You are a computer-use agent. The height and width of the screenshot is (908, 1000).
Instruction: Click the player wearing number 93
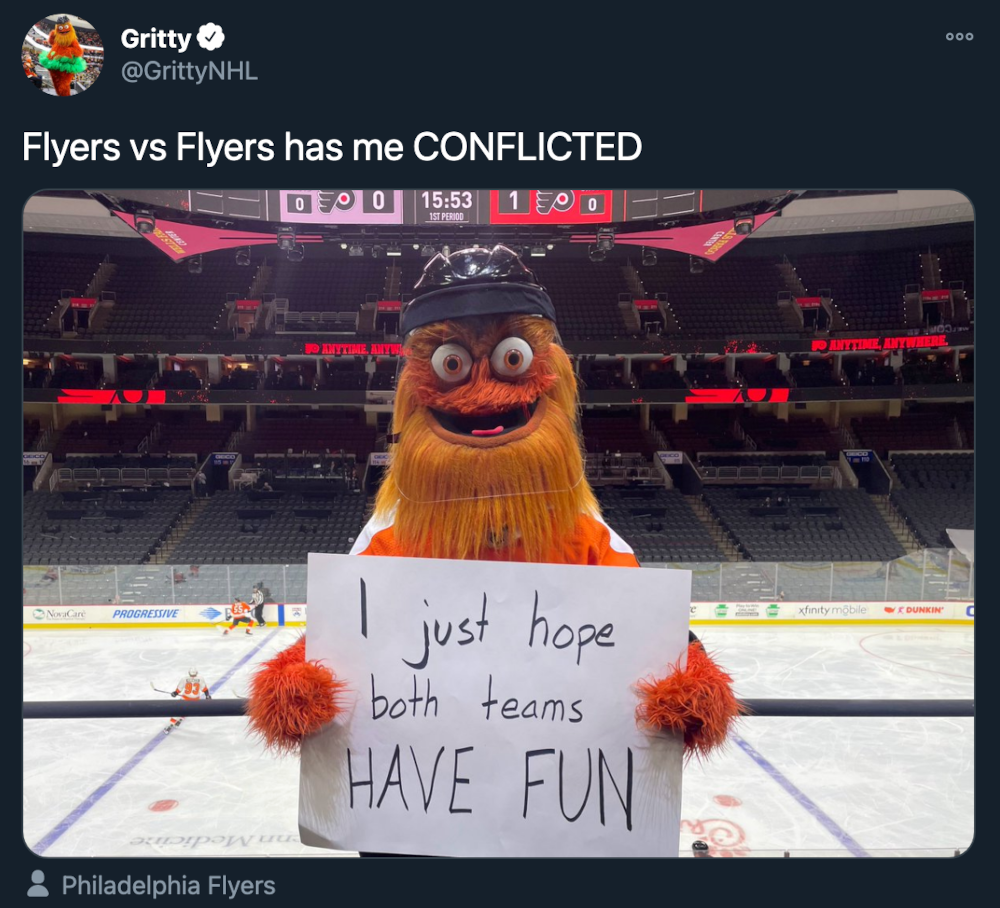(191, 687)
